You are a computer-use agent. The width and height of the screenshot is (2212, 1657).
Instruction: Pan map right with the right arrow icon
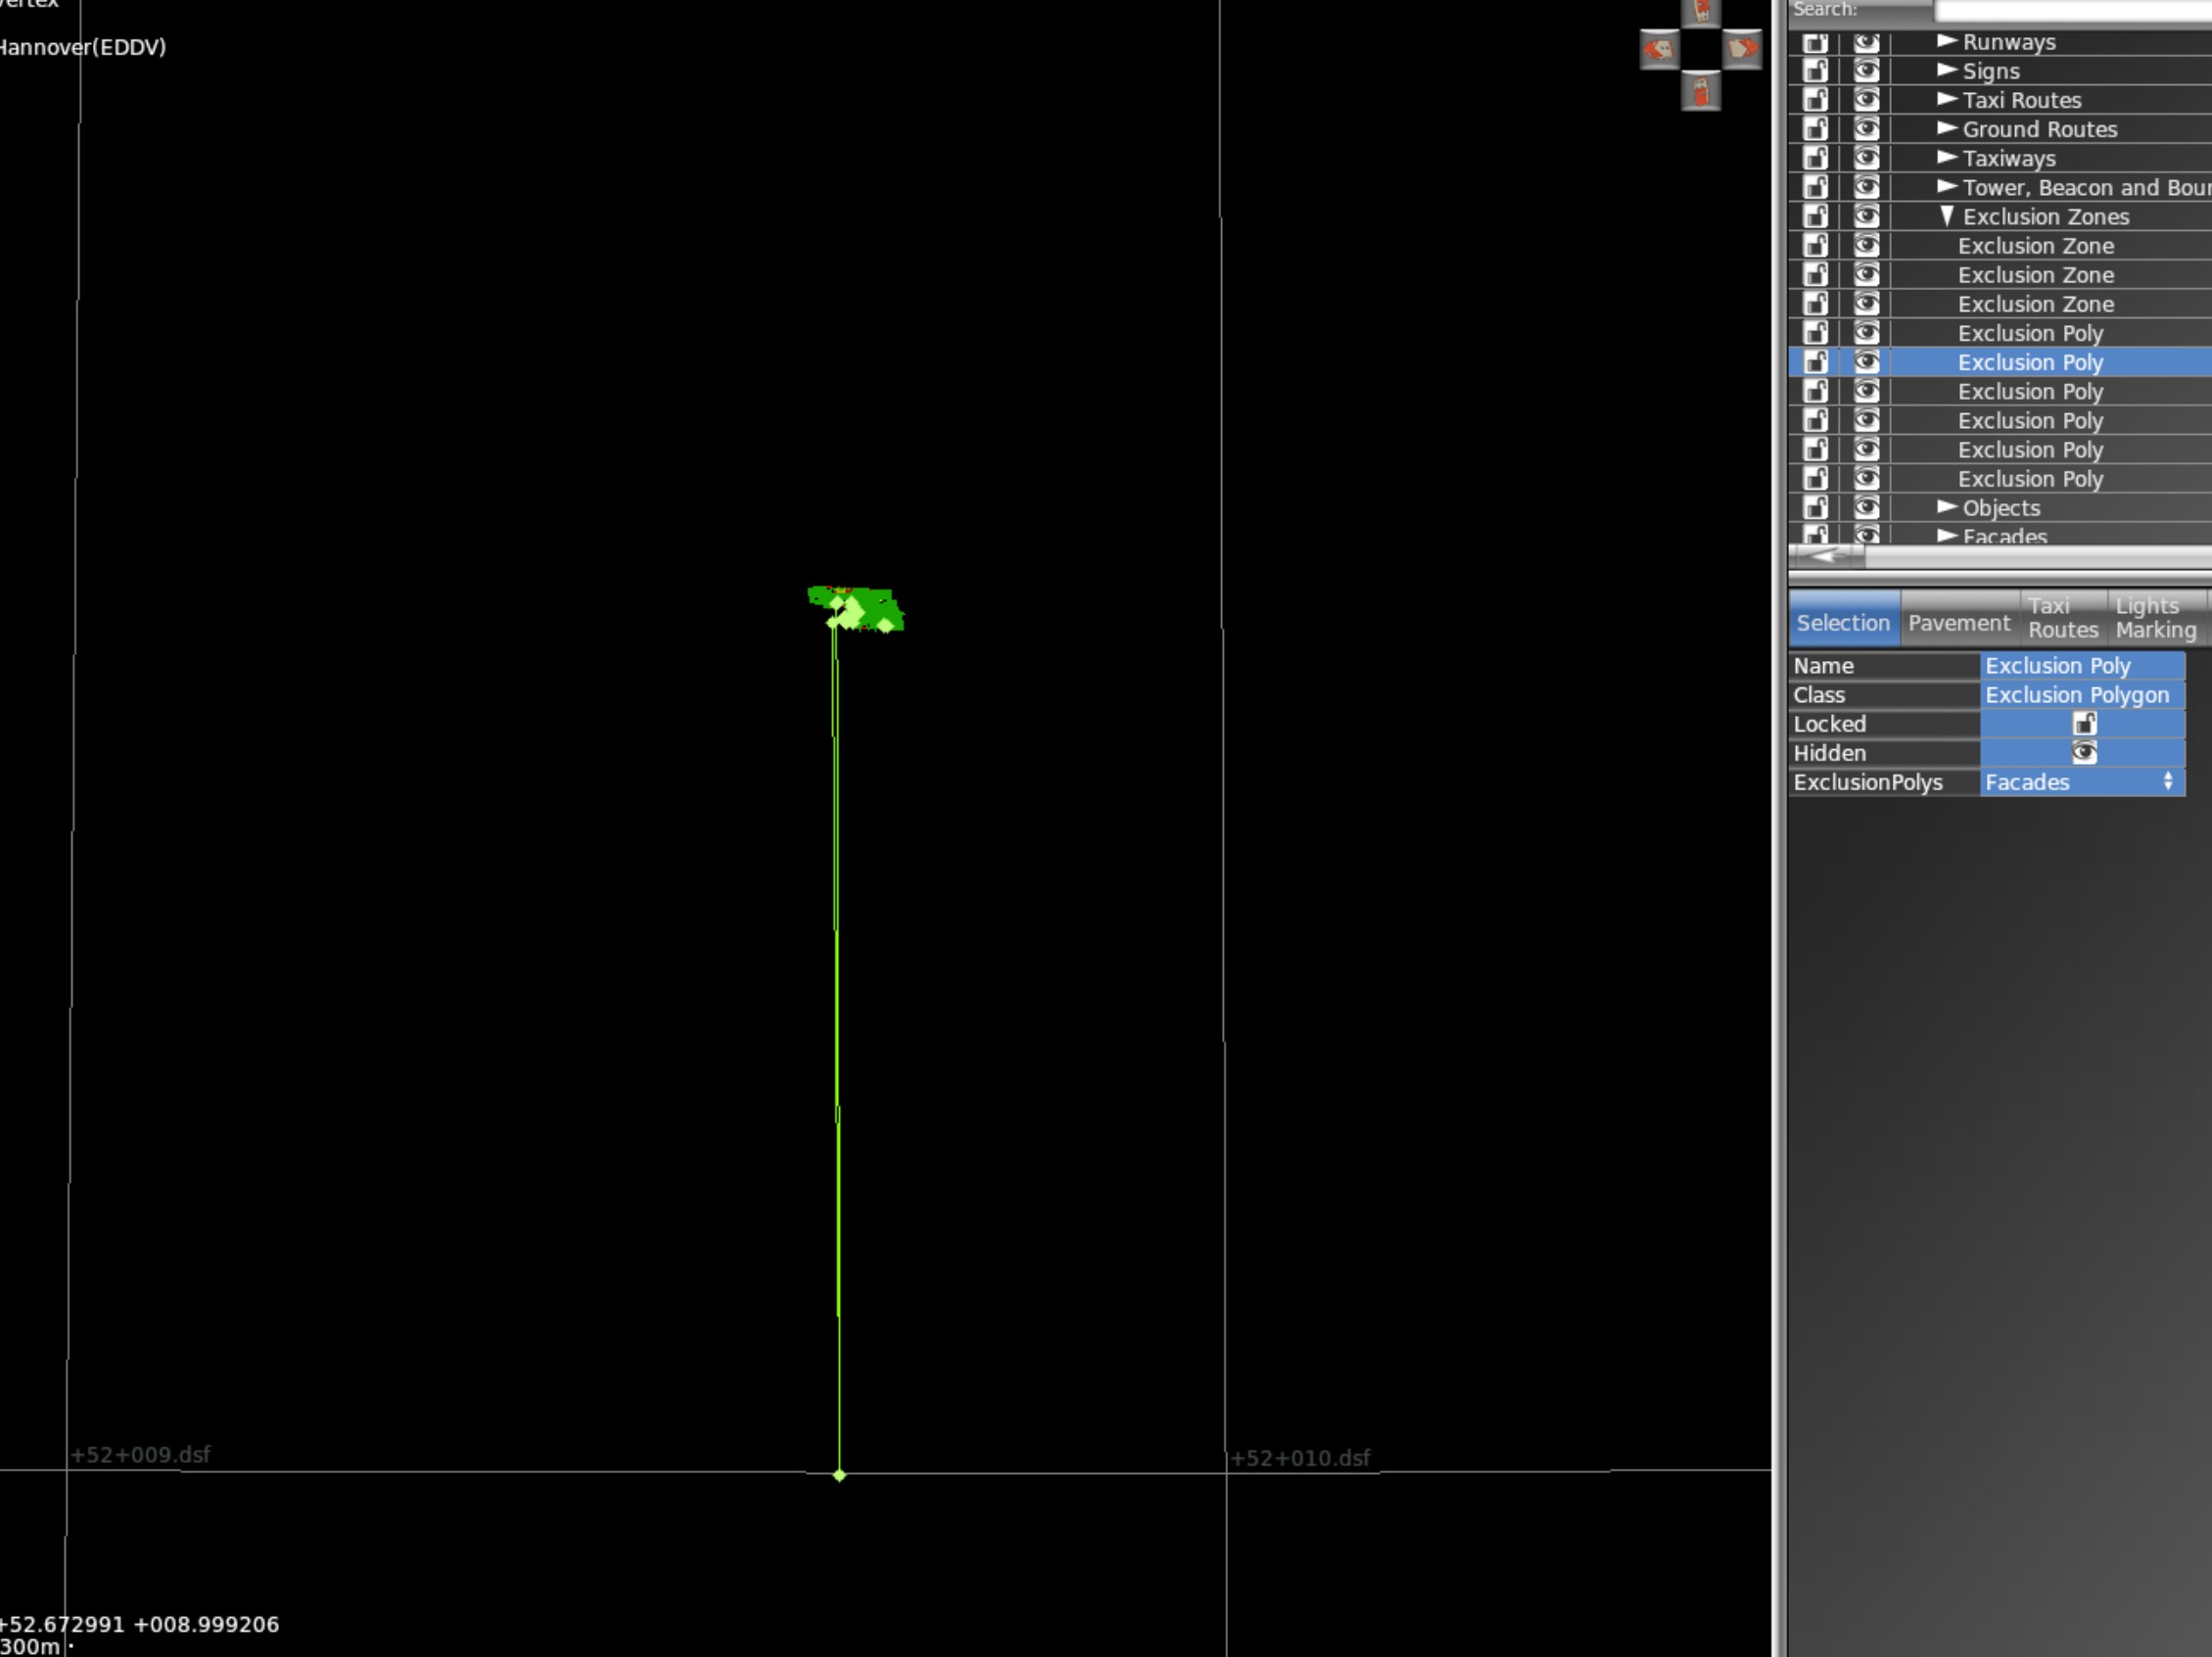point(1742,49)
